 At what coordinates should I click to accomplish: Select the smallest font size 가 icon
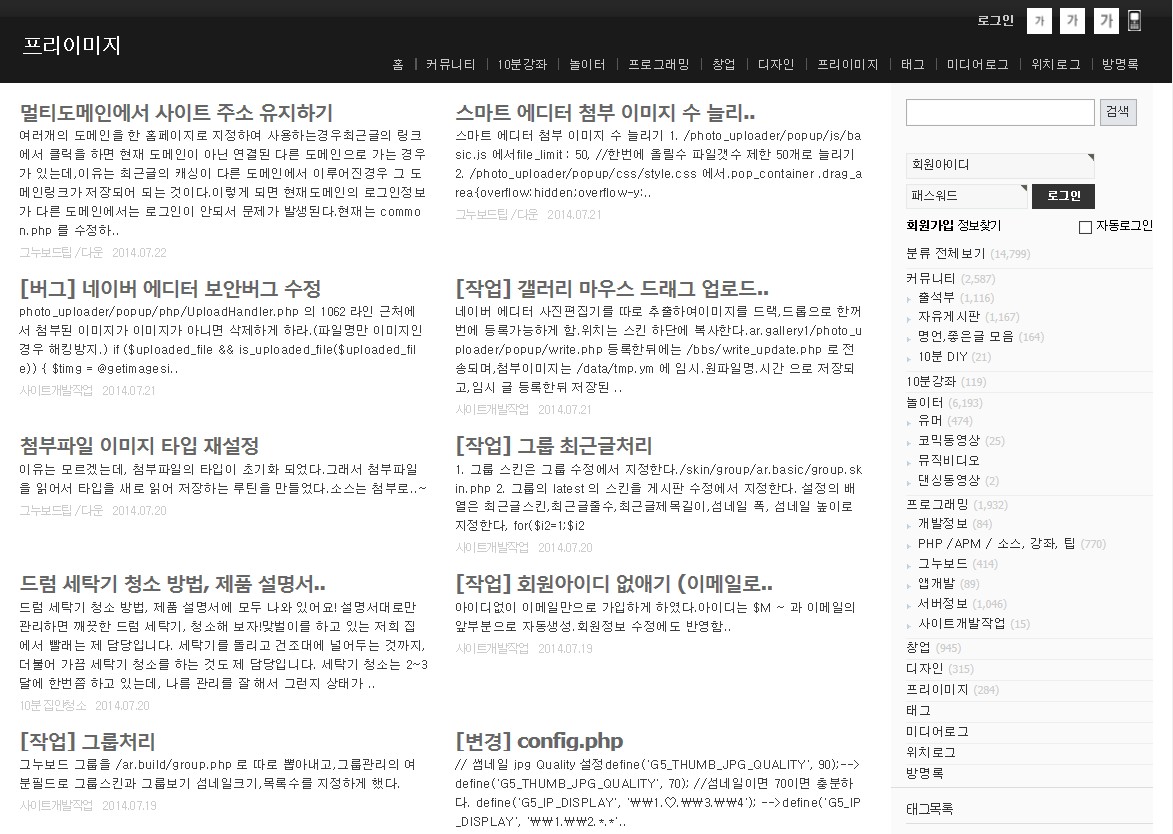click(x=1041, y=21)
